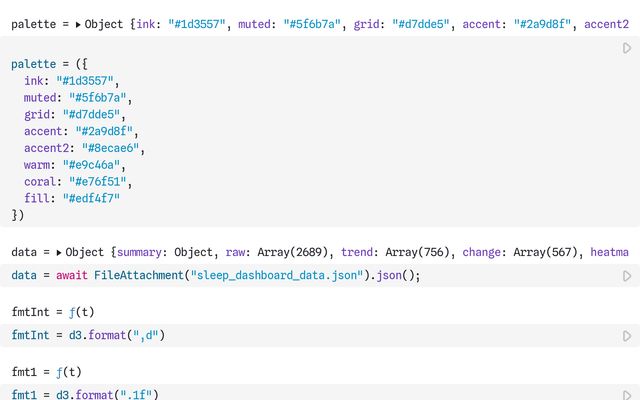Image resolution: width=640 pixels, height=400 pixels.
Task: Expand the data Object output
Action: click(x=59, y=252)
